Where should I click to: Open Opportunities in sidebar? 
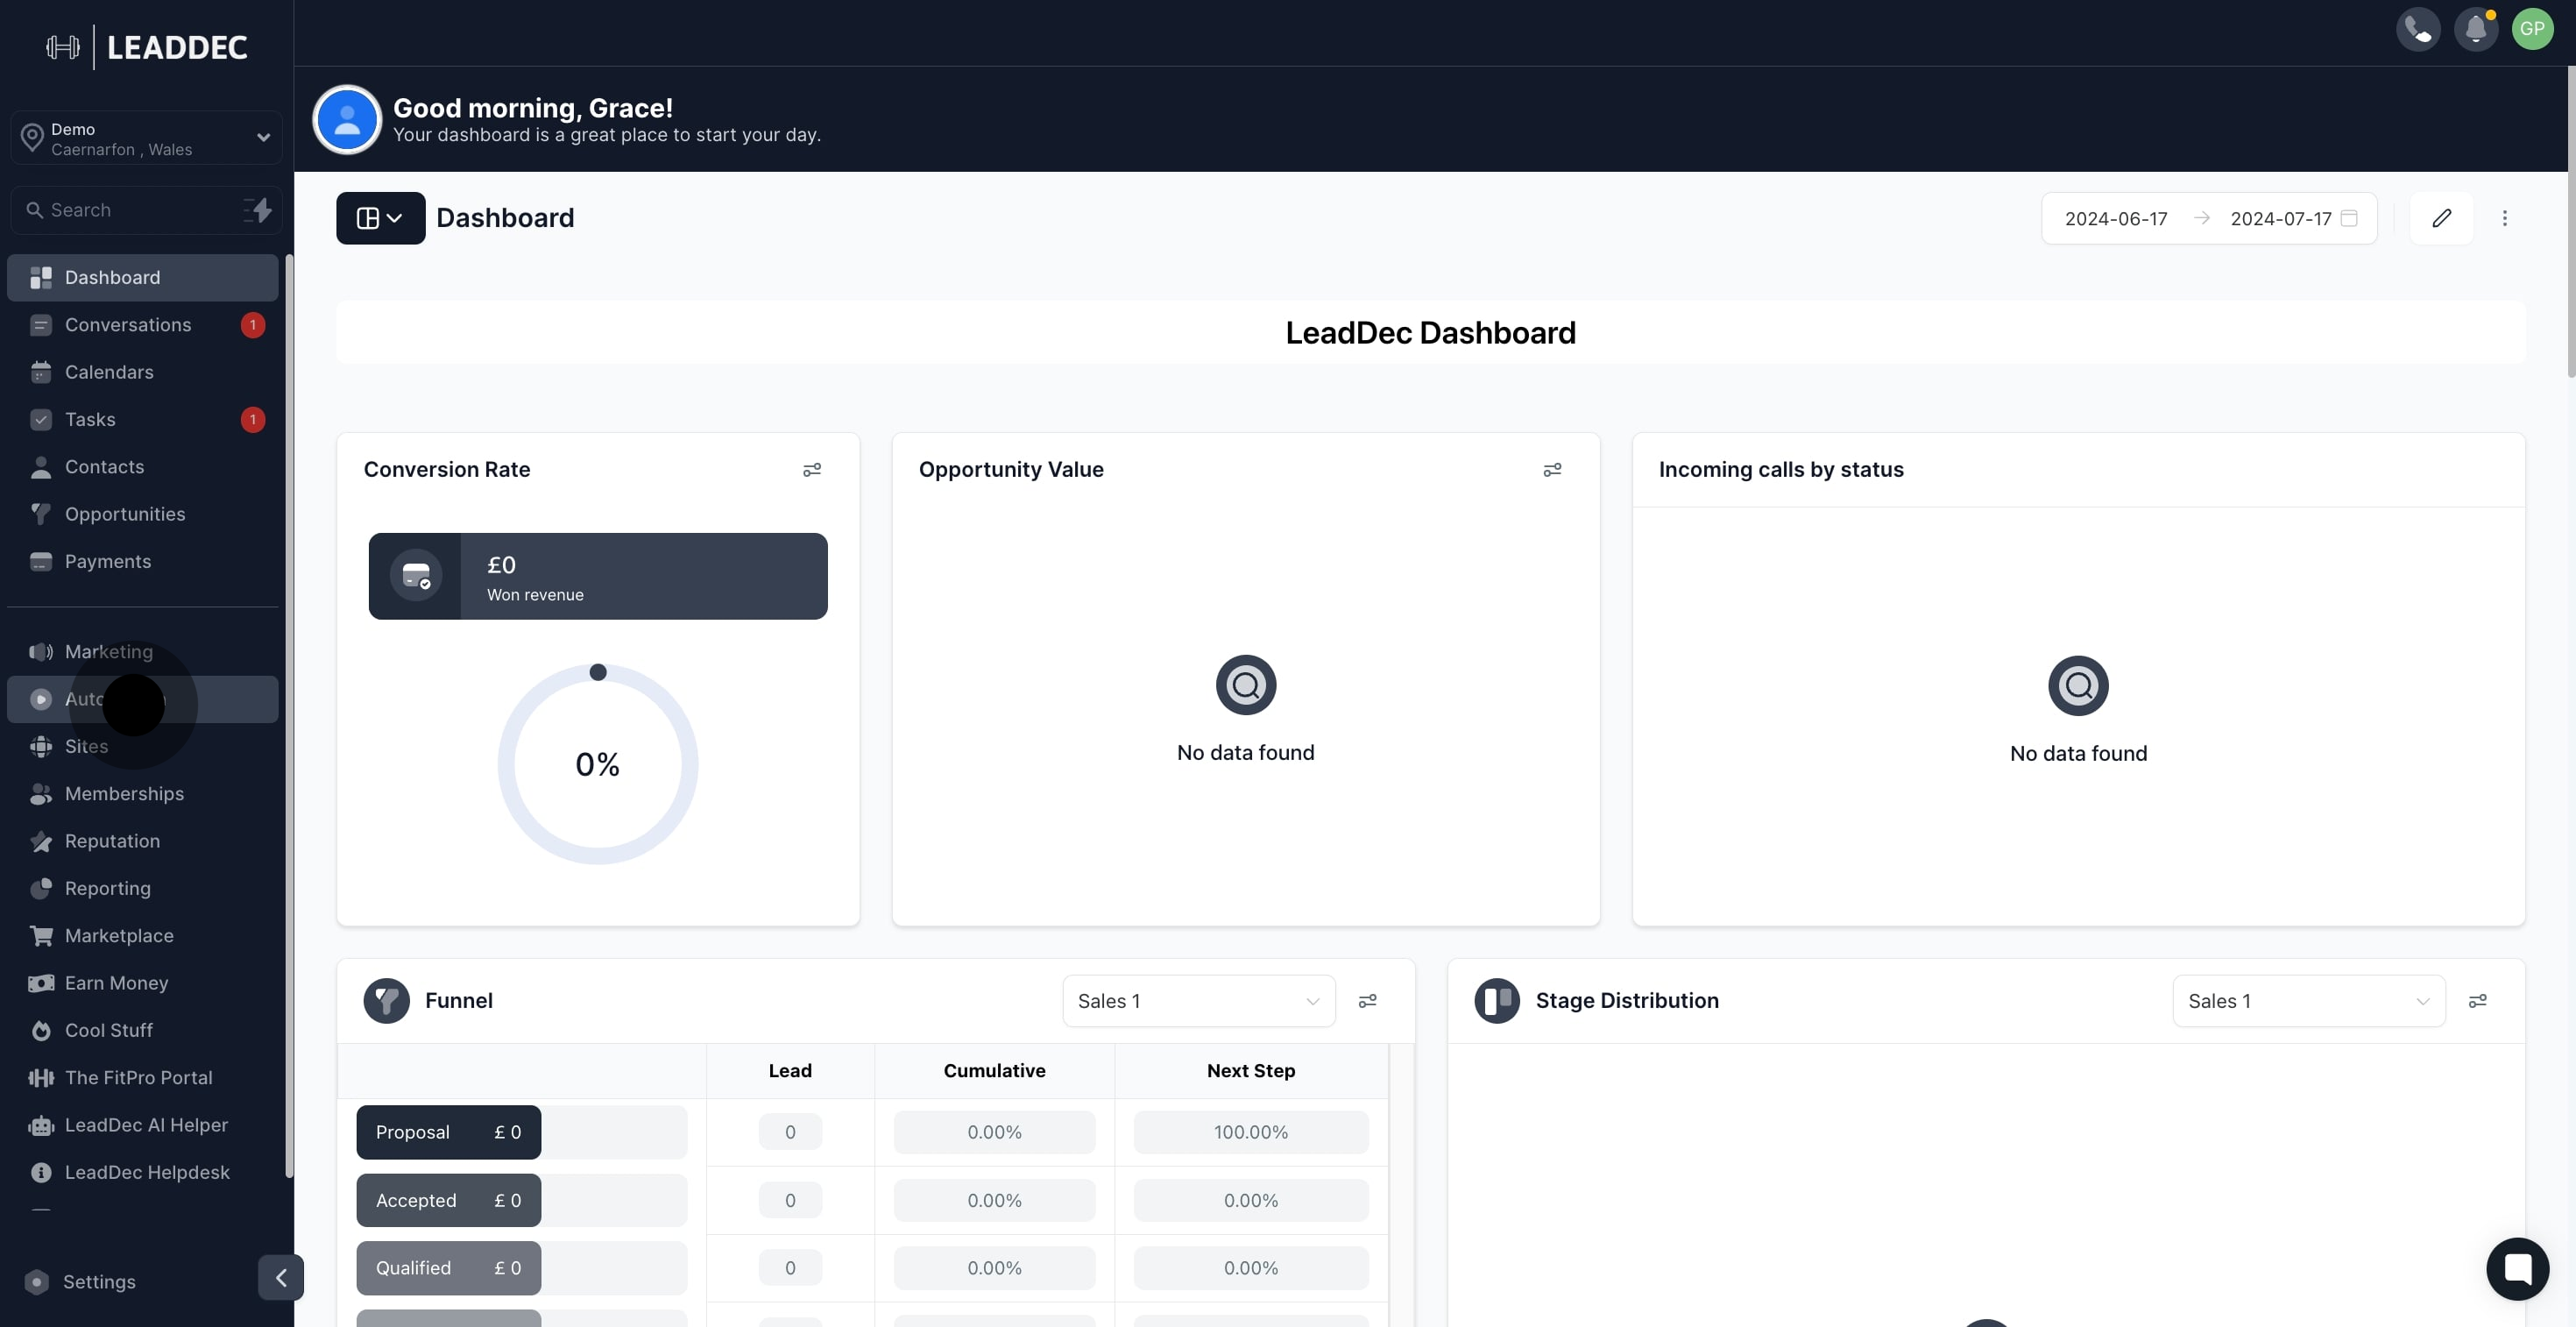click(x=143, y=514)
